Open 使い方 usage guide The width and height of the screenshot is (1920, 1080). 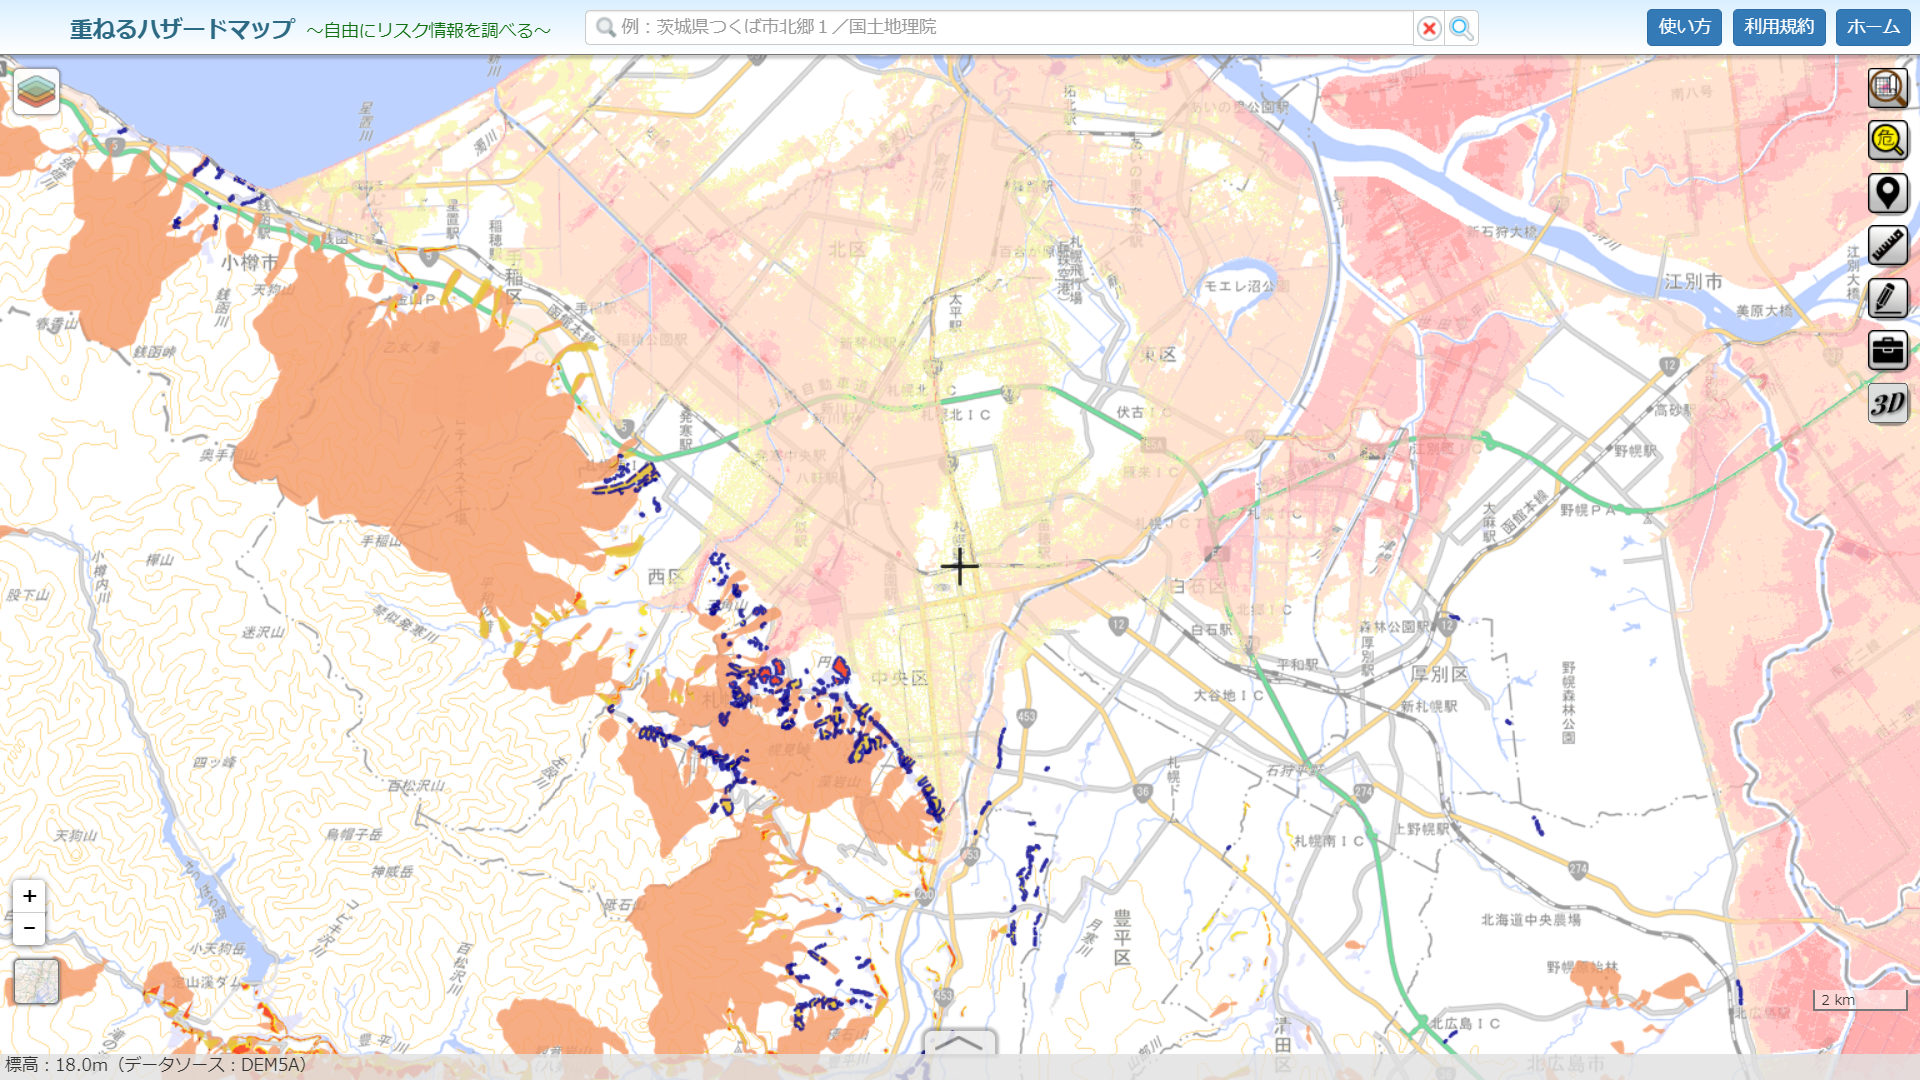click(x=1684, y=27)
